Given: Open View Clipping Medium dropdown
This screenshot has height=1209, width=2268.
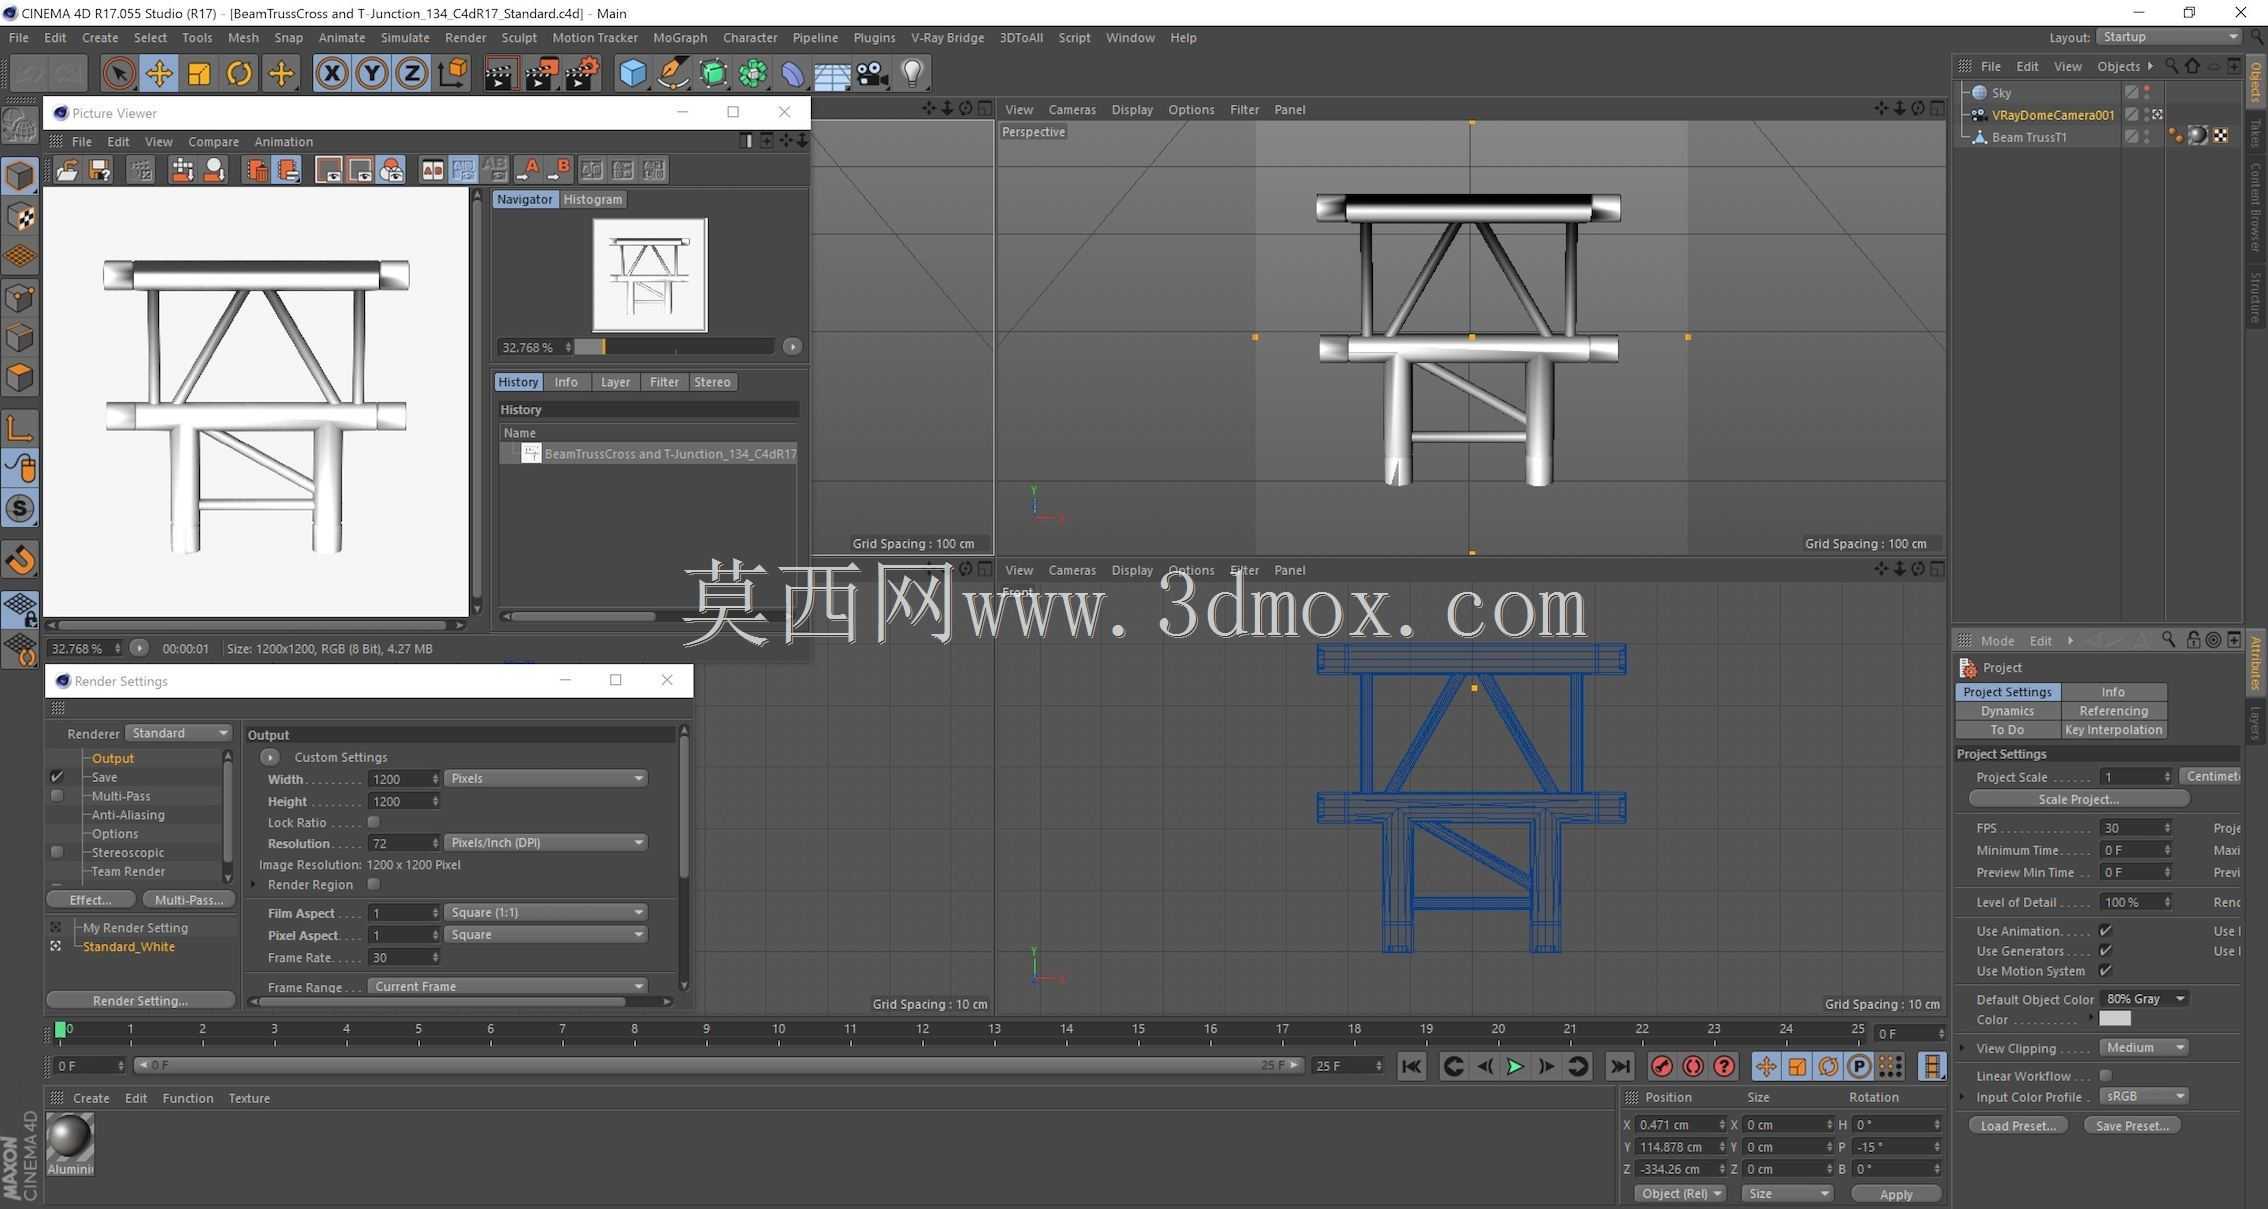Looking at the screenshot, I should (2144, 1047).
